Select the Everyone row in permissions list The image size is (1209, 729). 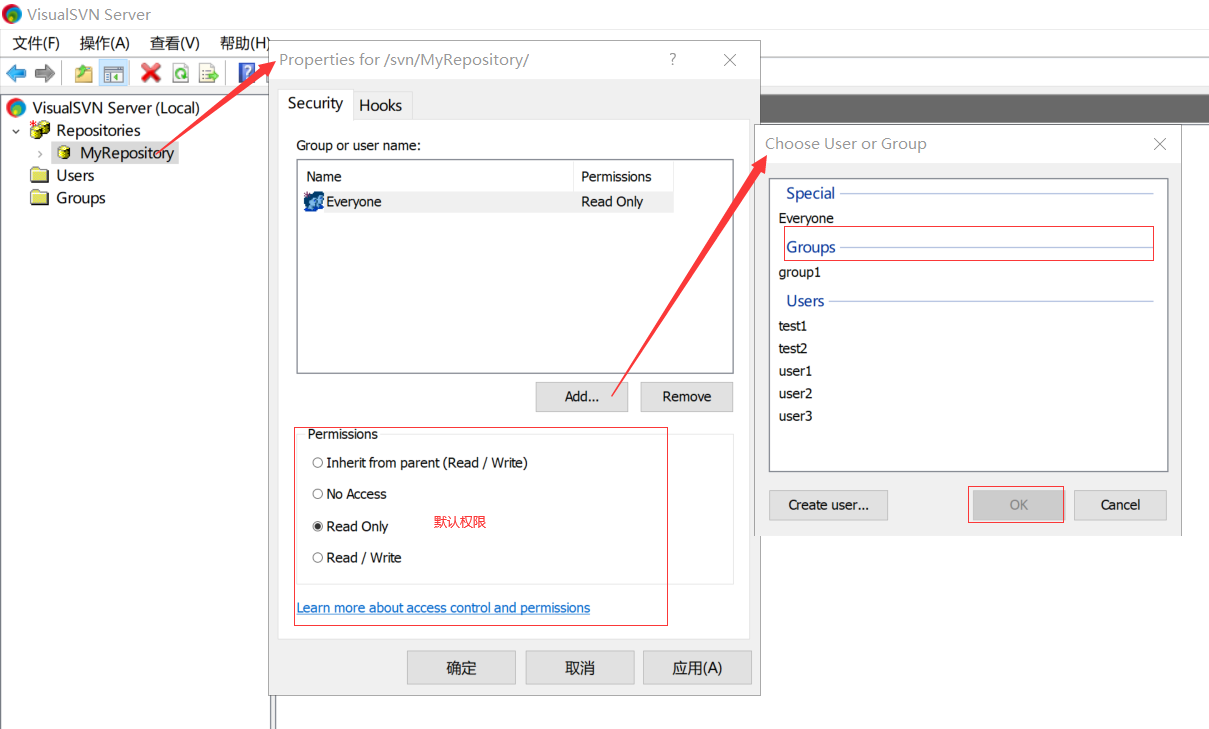click(x=487, y=201)
